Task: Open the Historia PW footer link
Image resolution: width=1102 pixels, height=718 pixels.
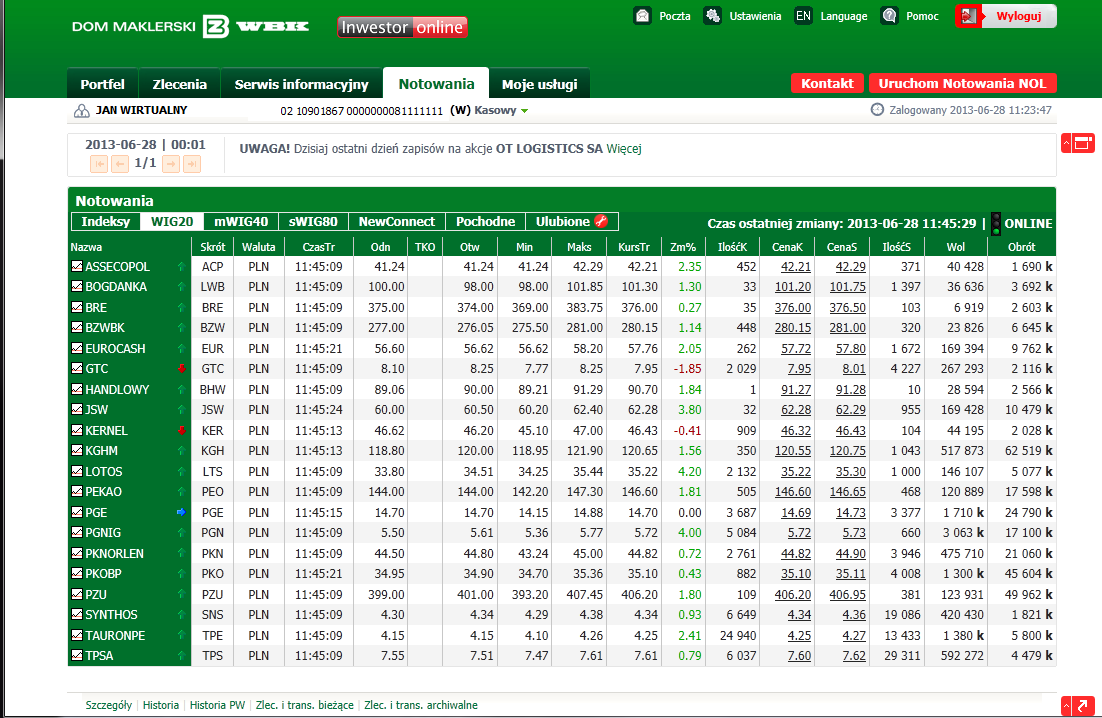Action: 217,705
